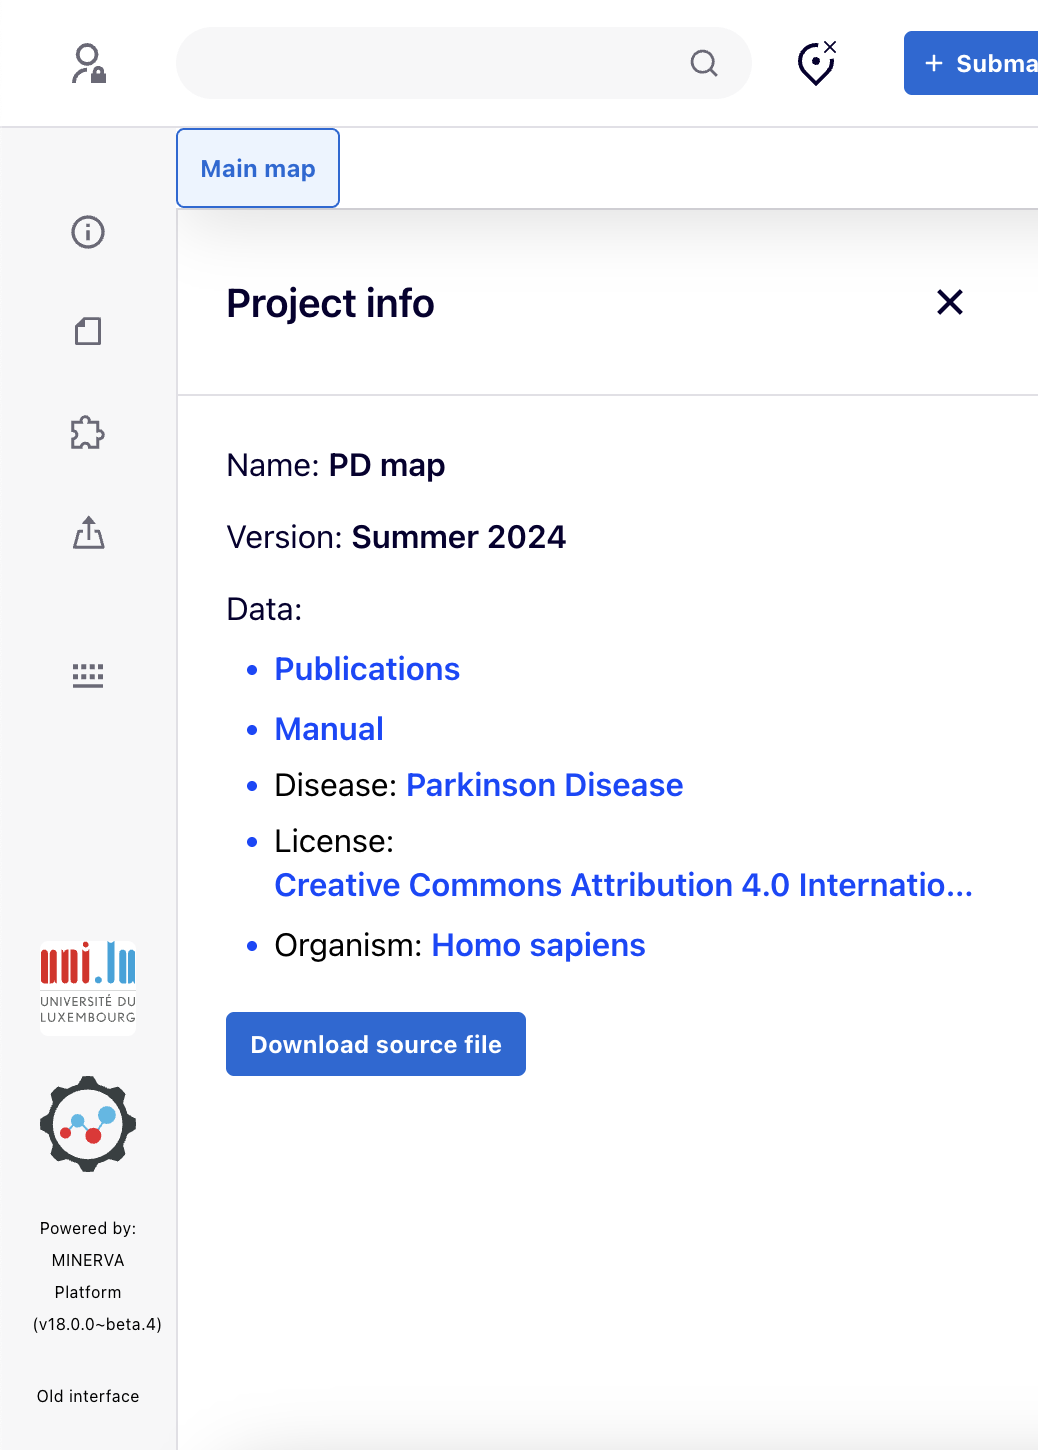This screenshot has width=1038, height=1450.
Task: Open the Homo sapiens organism link
Action: (x=538, y=945)
